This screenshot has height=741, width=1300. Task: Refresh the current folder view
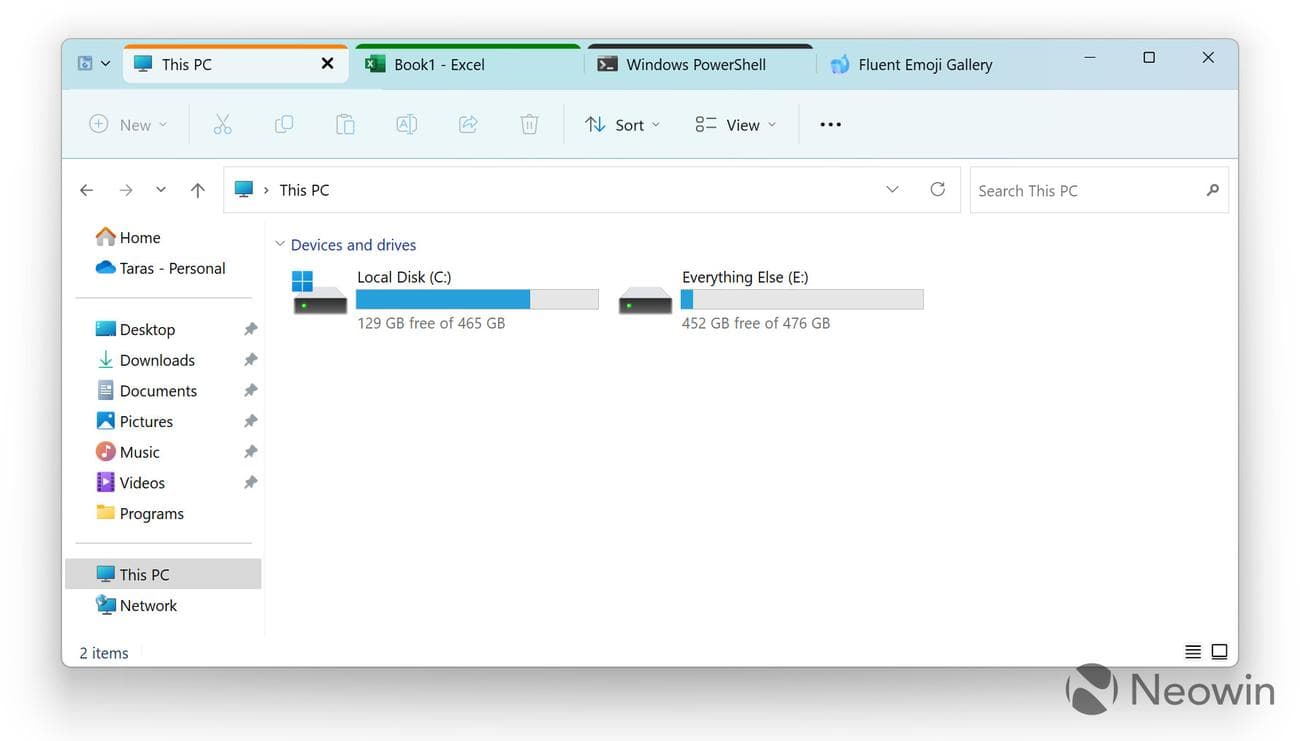point(937,189)
